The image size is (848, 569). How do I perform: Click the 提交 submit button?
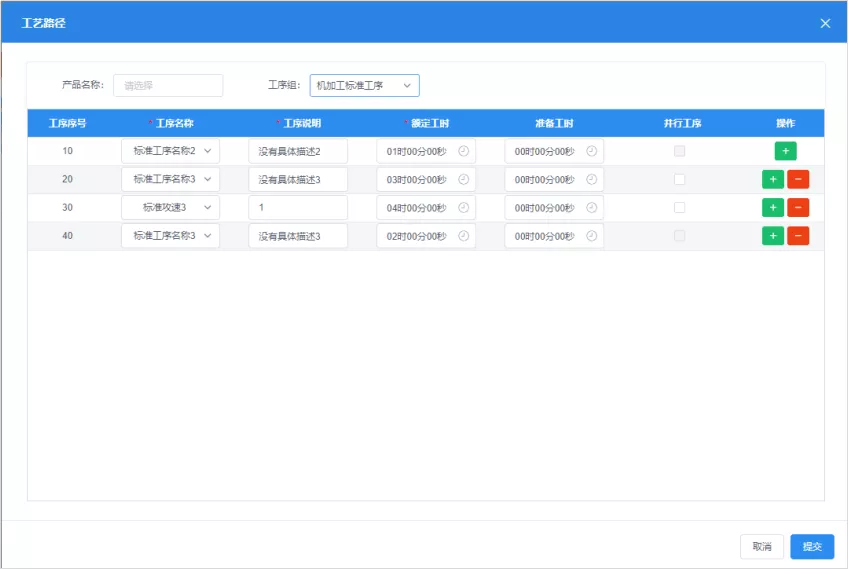[812, 546]
